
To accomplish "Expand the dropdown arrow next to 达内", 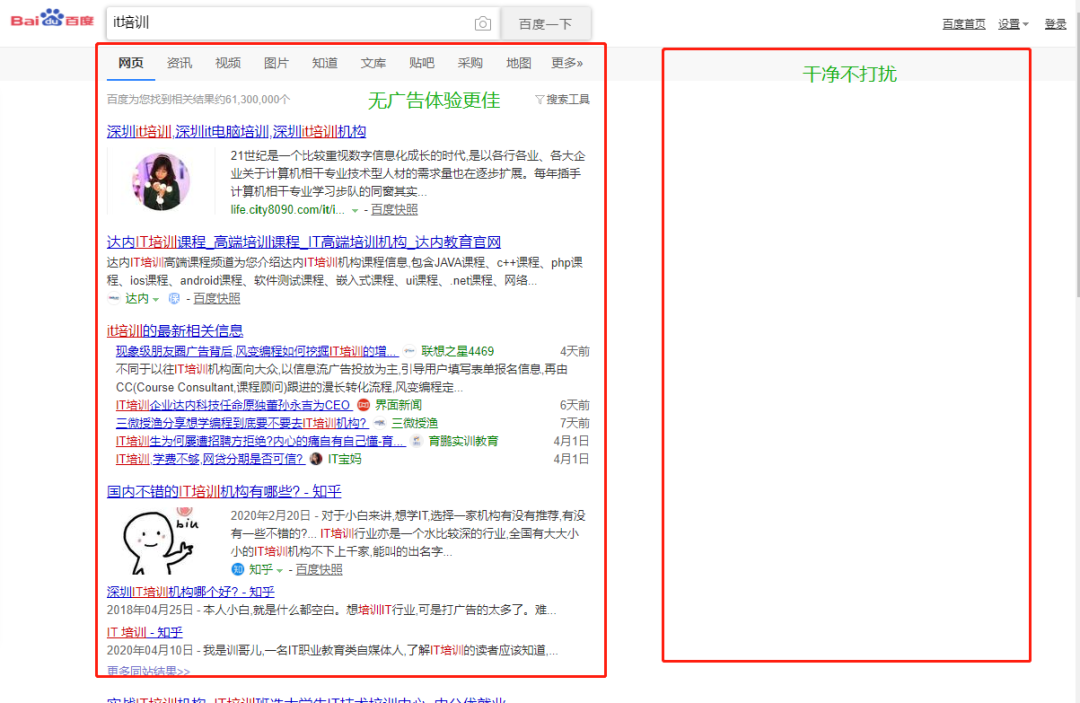I will [x=156, y=300].
